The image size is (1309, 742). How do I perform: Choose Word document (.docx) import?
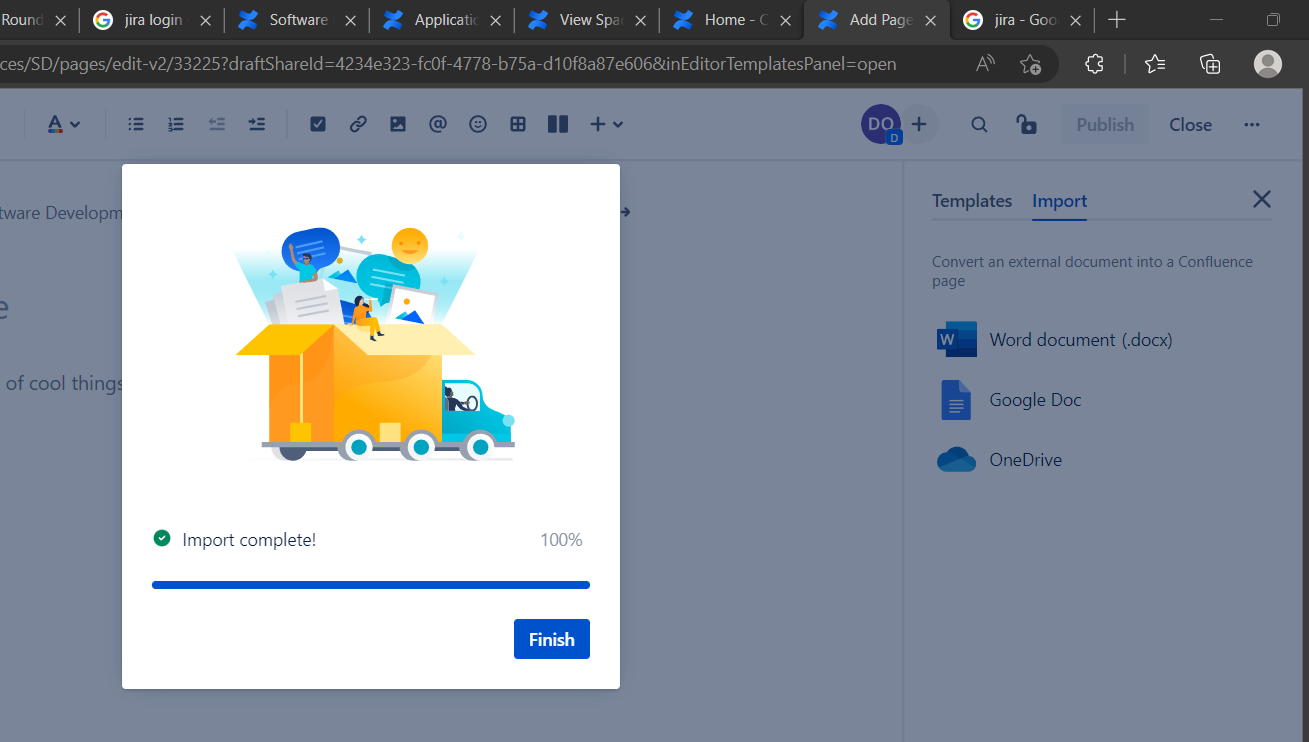pos(1080,340)
